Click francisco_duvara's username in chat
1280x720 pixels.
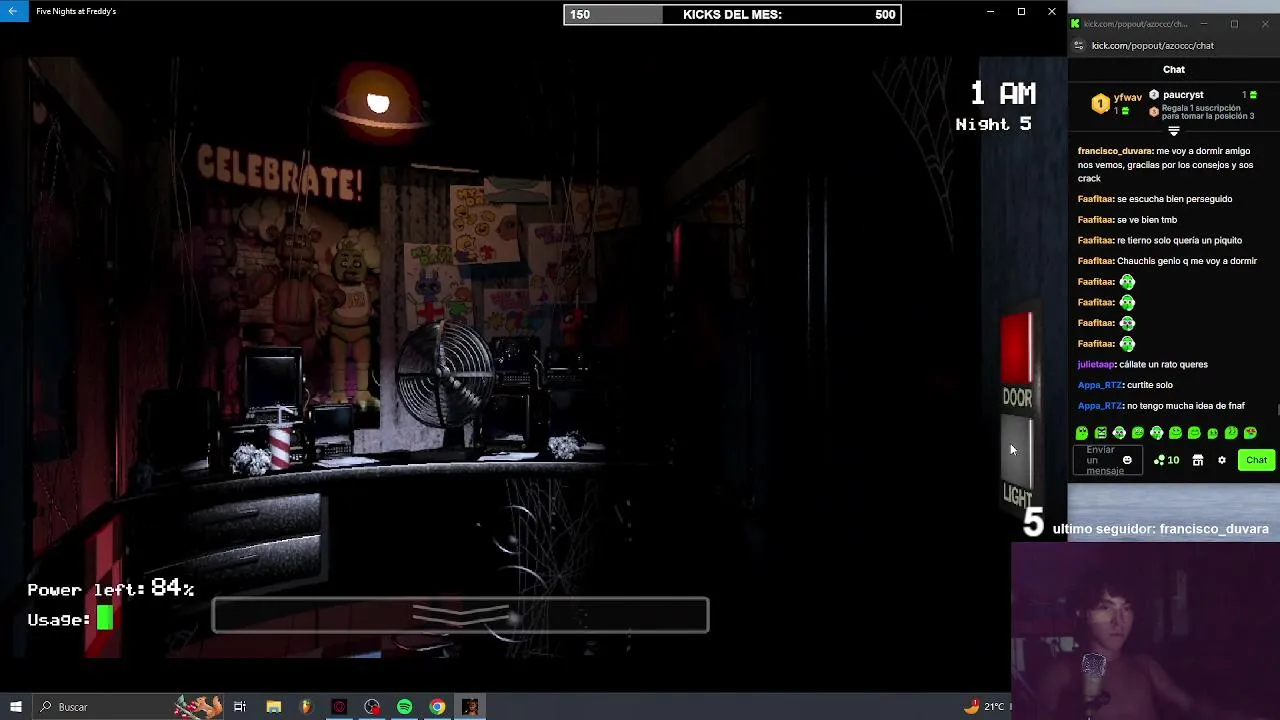click(1115, 151)
